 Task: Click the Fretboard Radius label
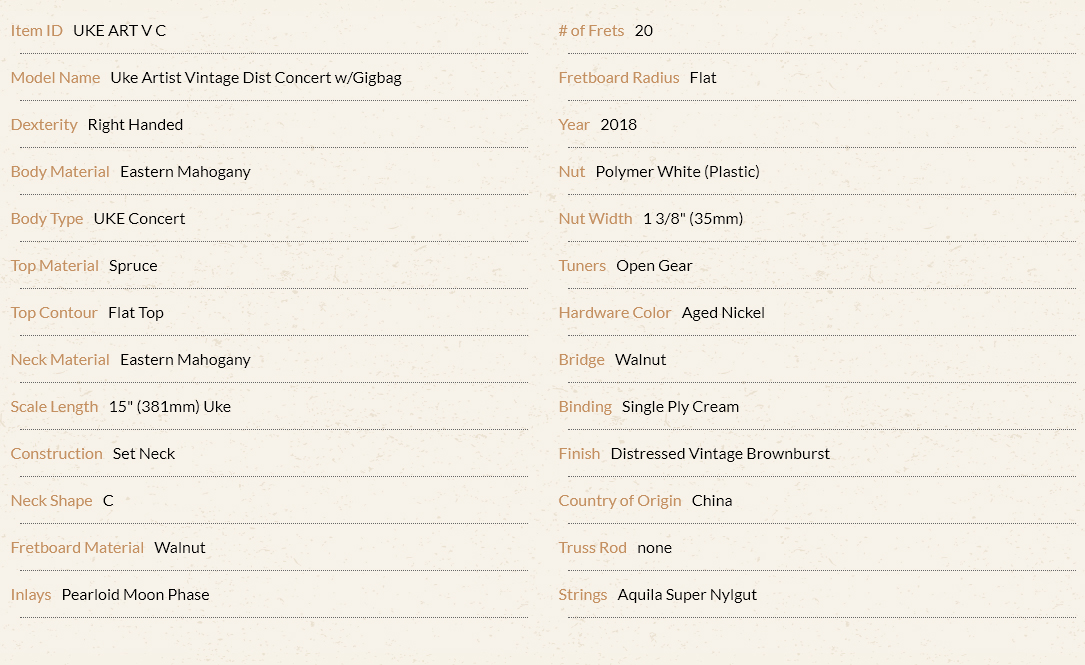[619, 78]
